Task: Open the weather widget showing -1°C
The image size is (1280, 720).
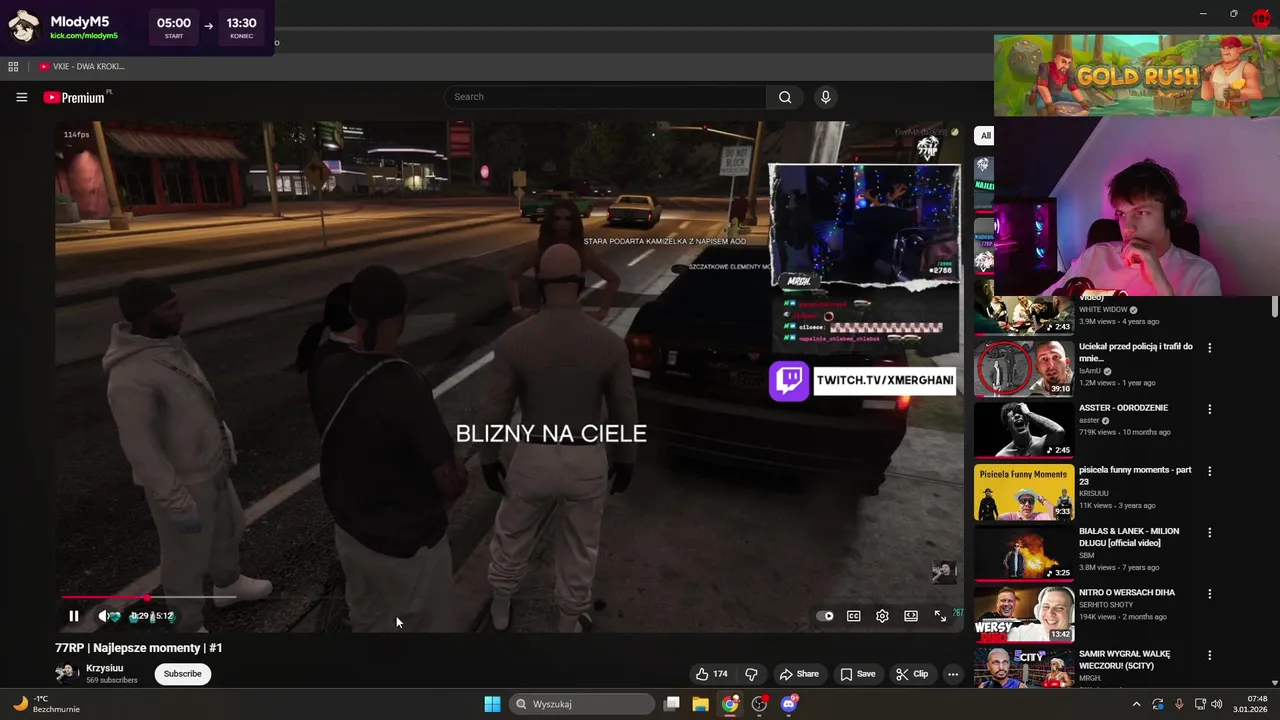Action: click(45, 704)
